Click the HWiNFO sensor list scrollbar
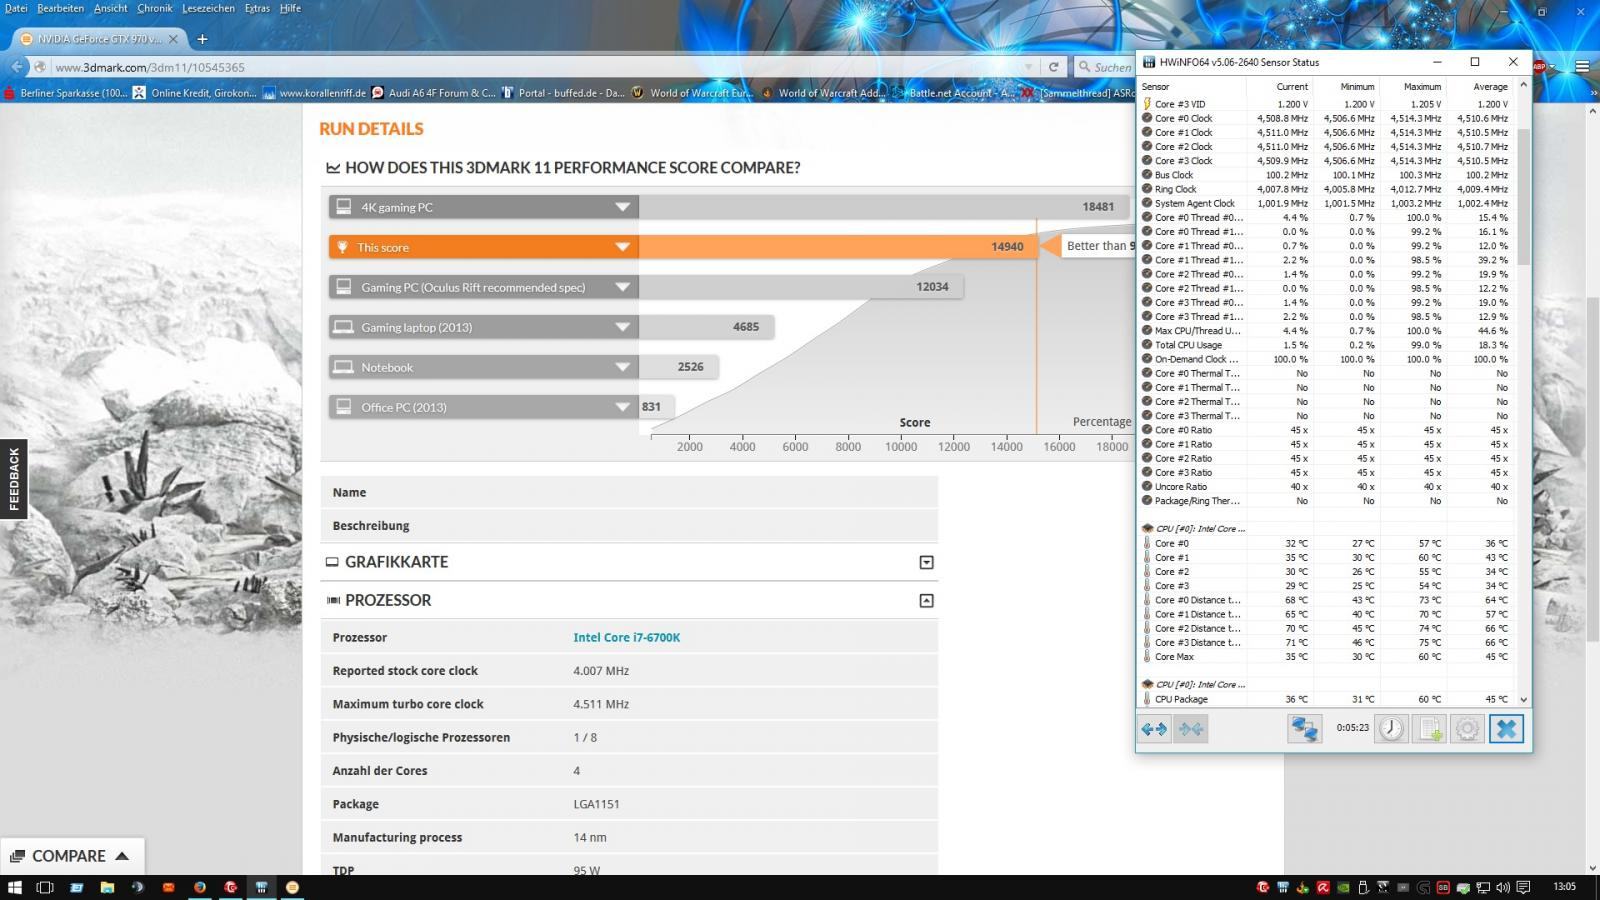Screen dimensions: 1600x900 [1523, 196]
